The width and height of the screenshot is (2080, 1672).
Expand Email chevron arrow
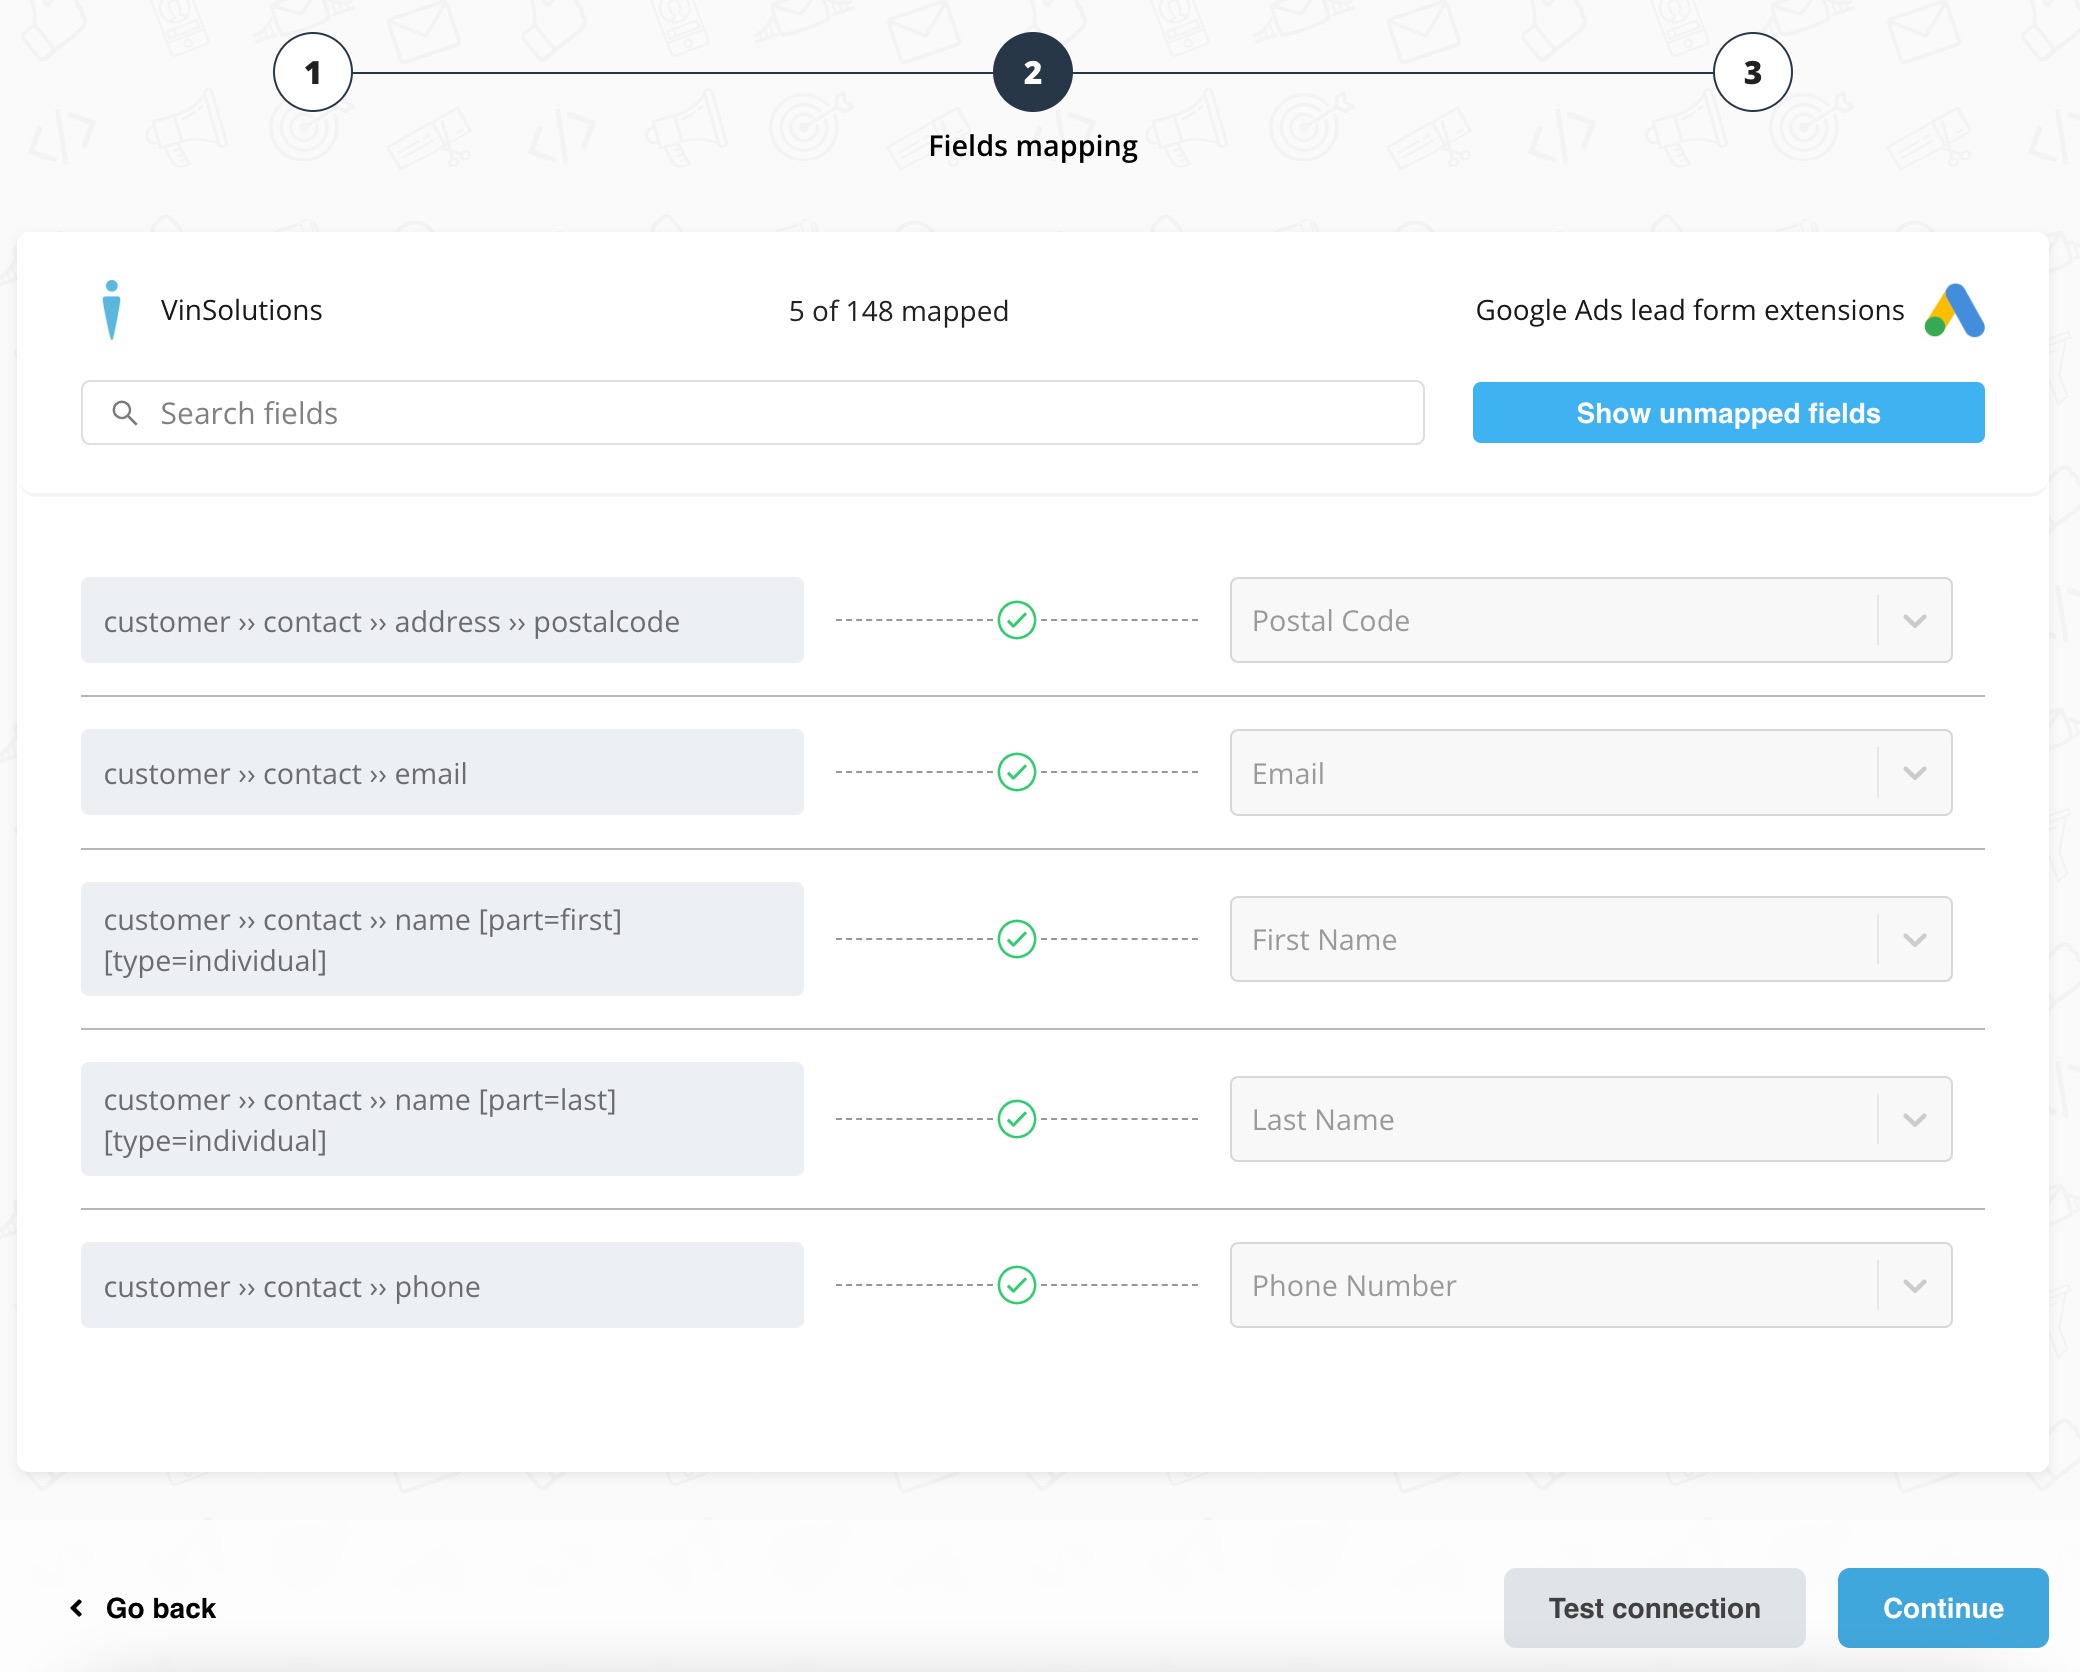(x=1915, y=773)
